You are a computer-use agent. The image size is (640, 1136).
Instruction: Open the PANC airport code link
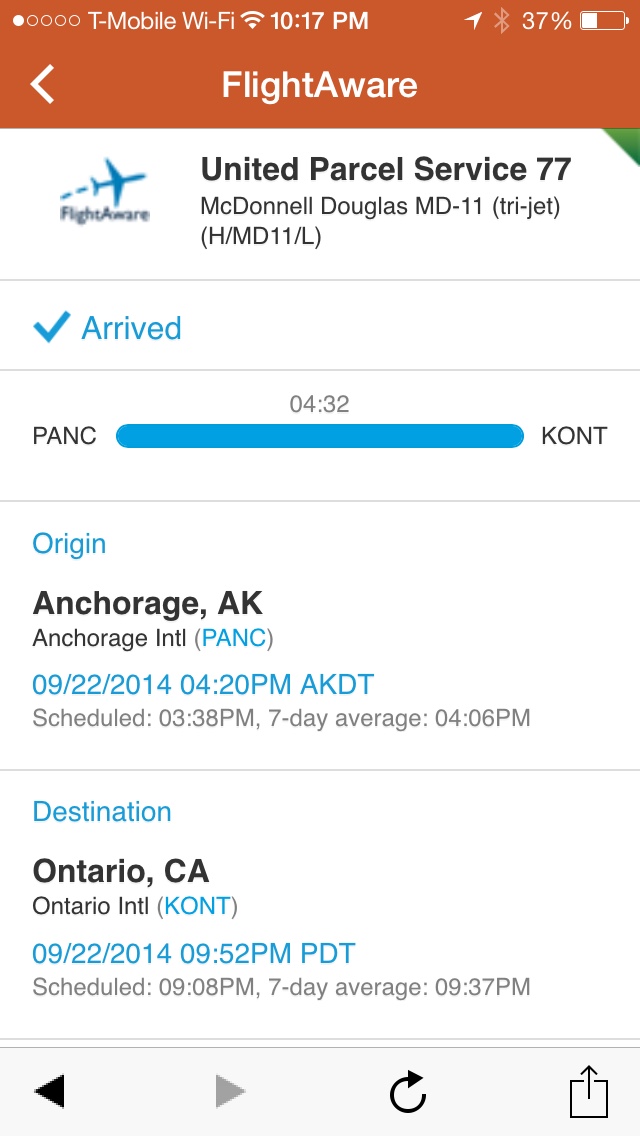click(236, 638)
